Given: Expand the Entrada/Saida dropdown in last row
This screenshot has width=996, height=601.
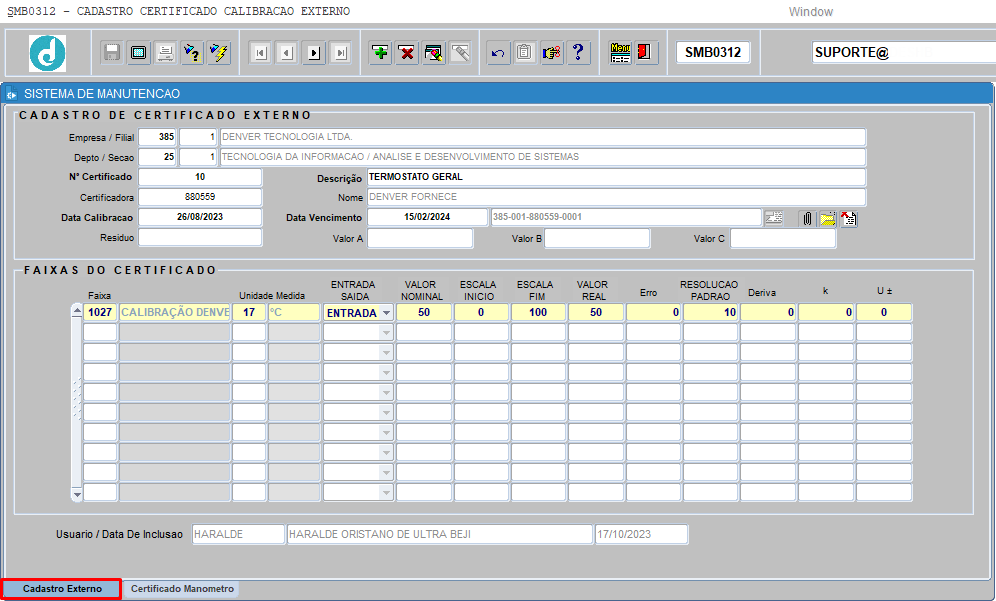Looking at the screenshot, I should coord(386,492).
